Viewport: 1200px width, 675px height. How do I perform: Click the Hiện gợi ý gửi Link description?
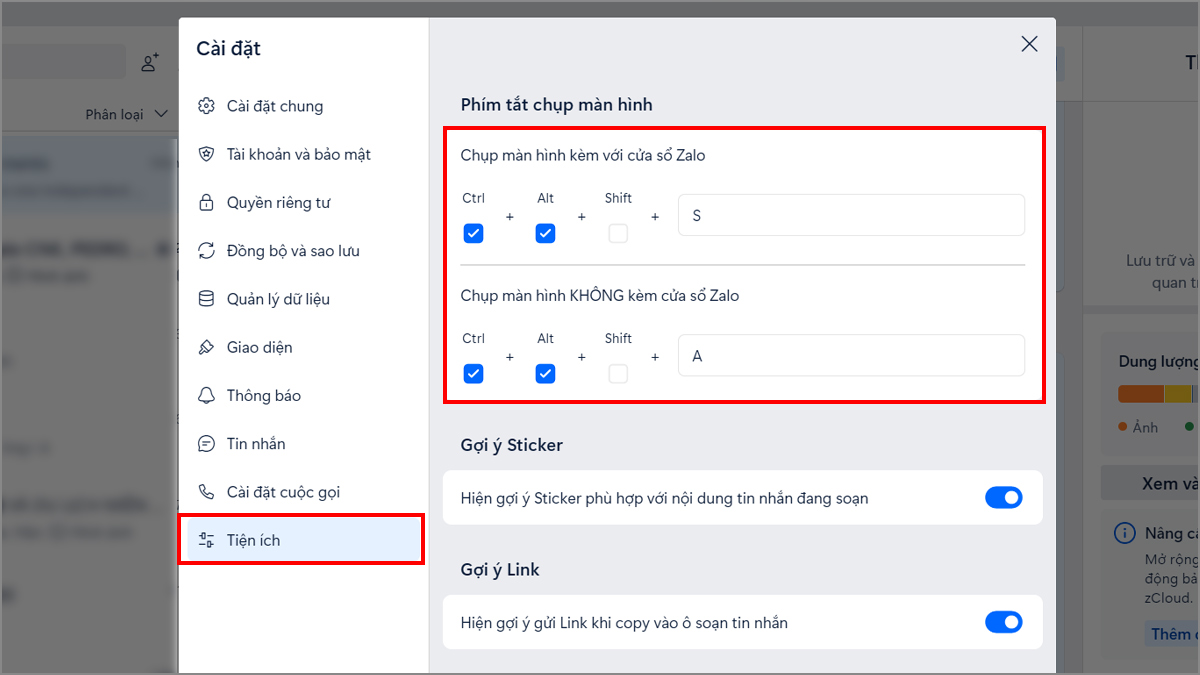[624, 623]
